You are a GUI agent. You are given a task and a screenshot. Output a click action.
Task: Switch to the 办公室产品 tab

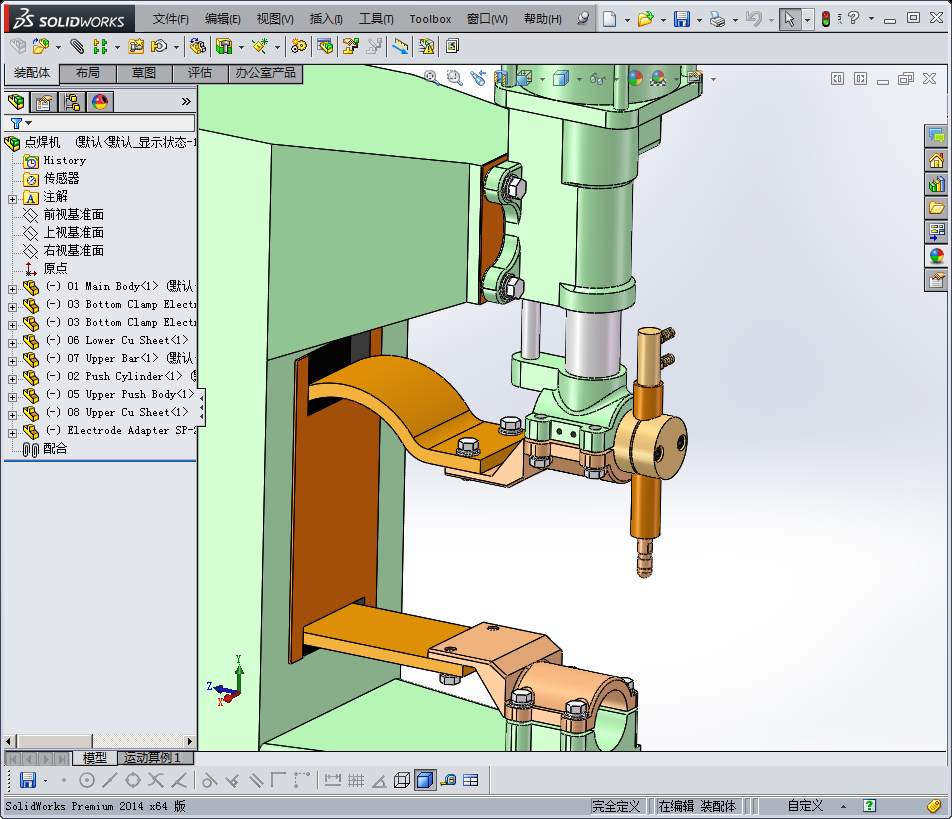(265, 73)
